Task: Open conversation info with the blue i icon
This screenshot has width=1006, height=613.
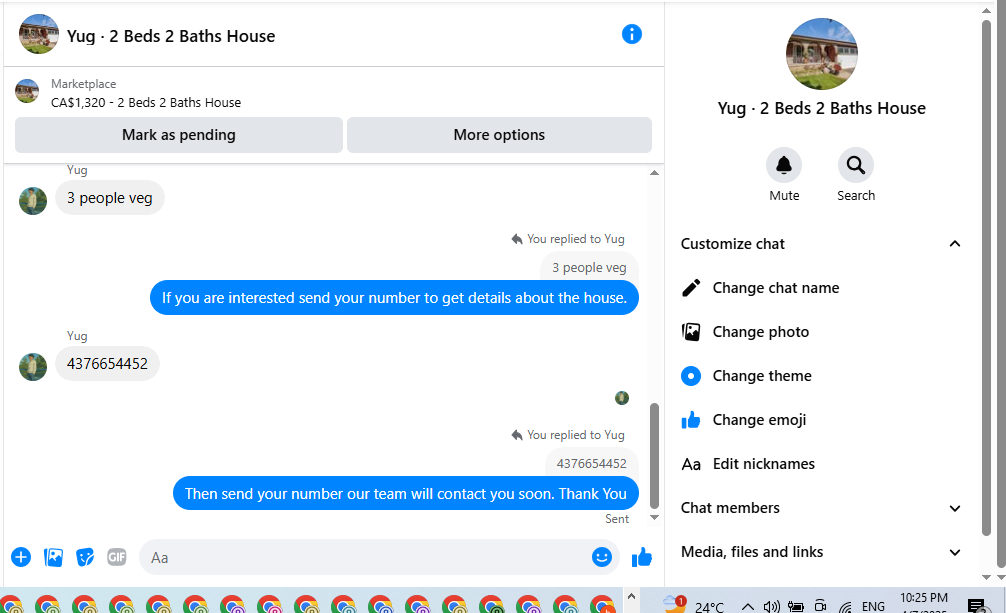Action: tap(631, 34)
